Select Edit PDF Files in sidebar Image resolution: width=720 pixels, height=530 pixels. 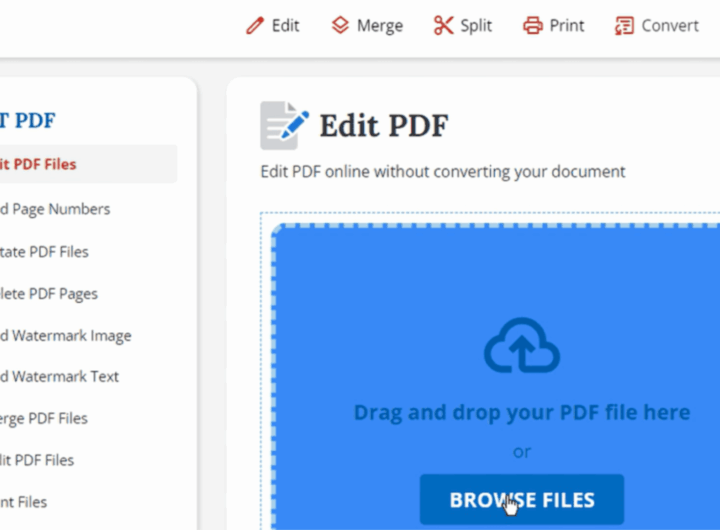tap(38, 164)
